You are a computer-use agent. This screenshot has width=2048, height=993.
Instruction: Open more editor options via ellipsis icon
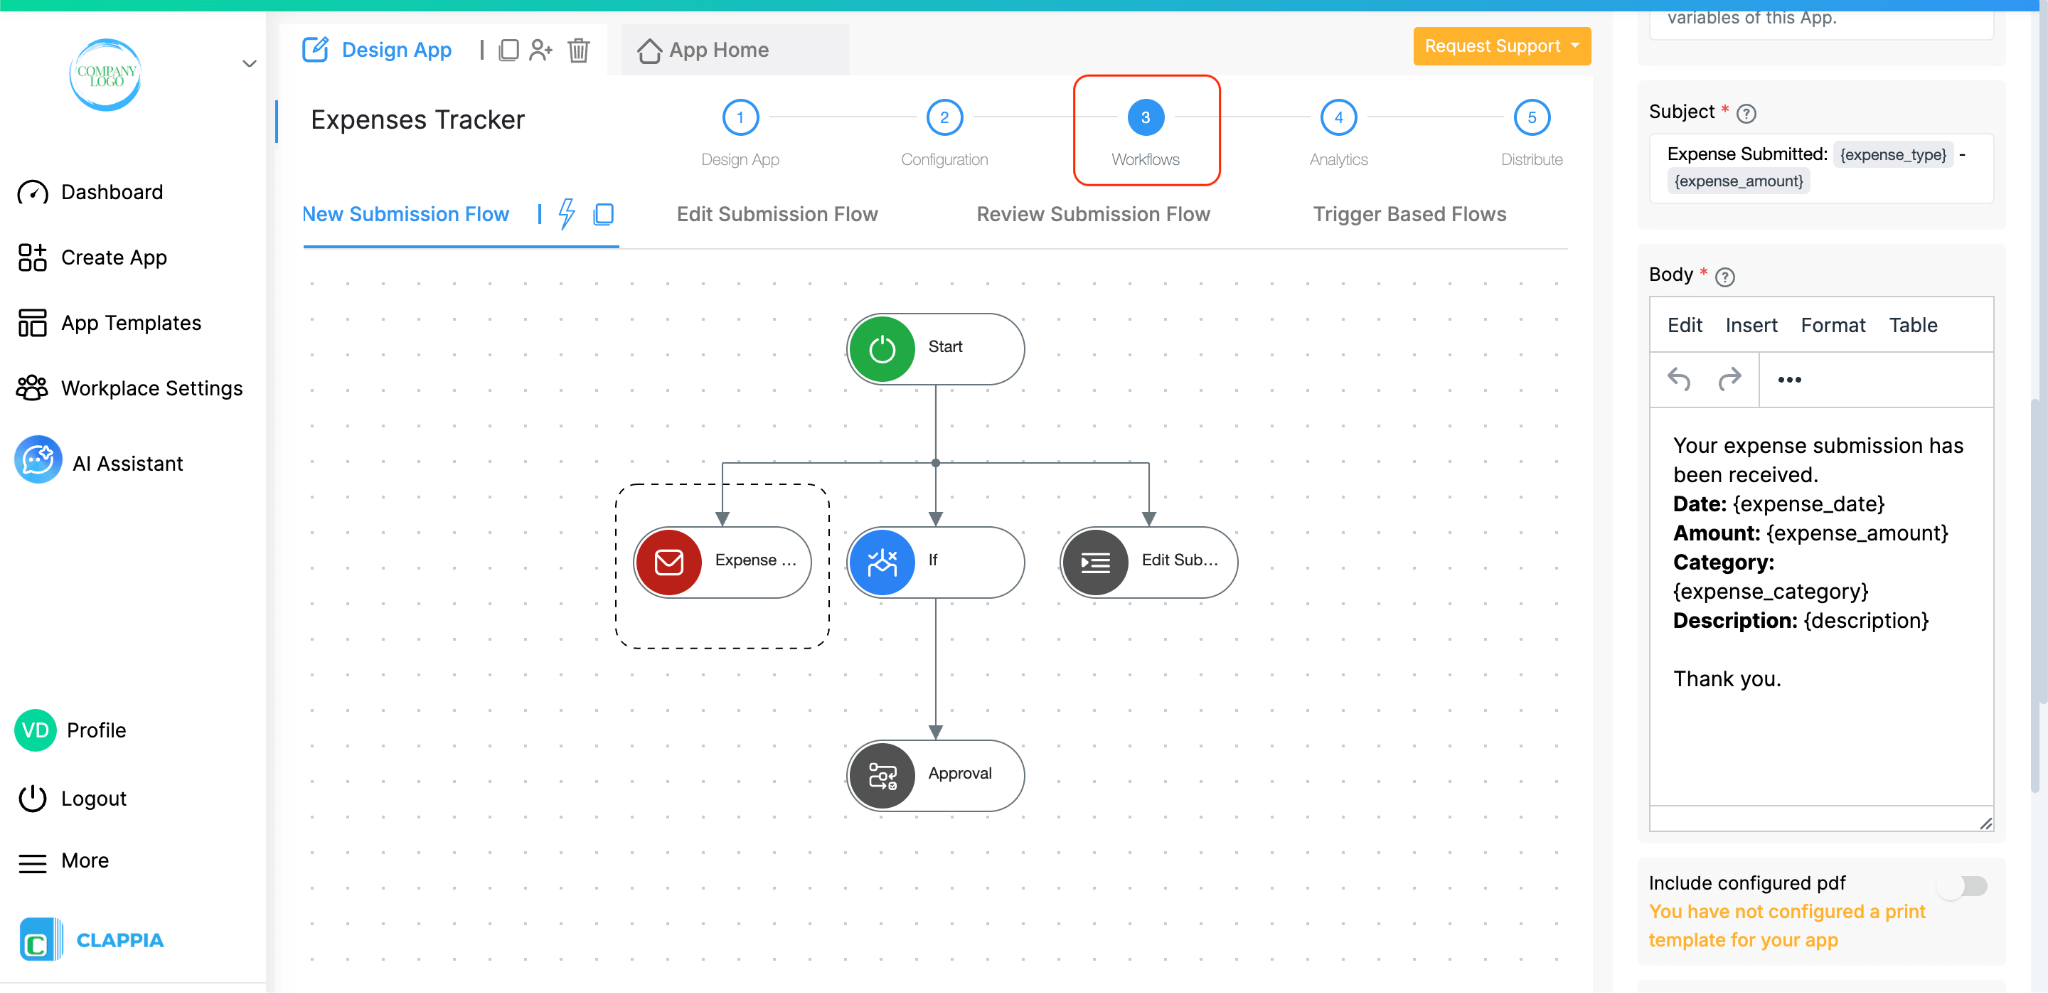[x=1789, y=379]
